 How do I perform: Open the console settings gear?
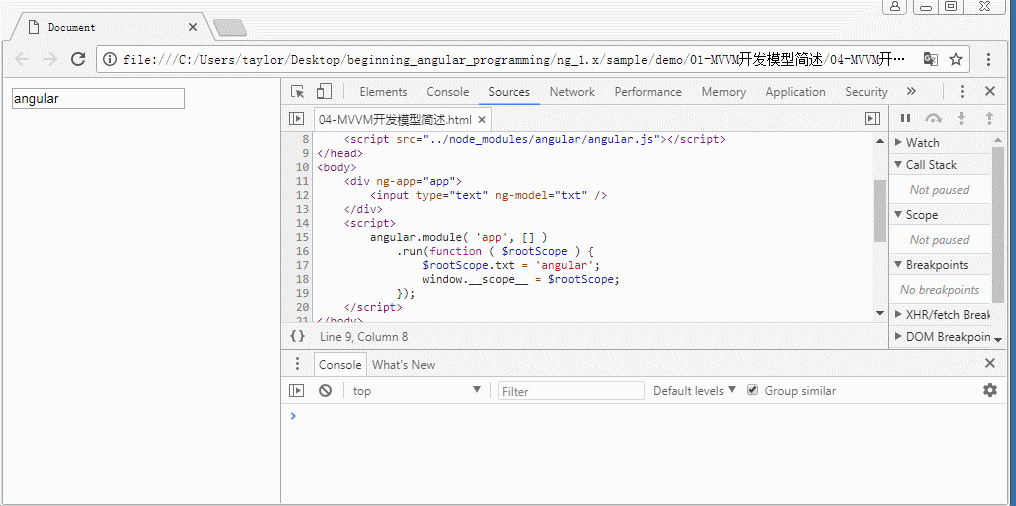(989, 390)
